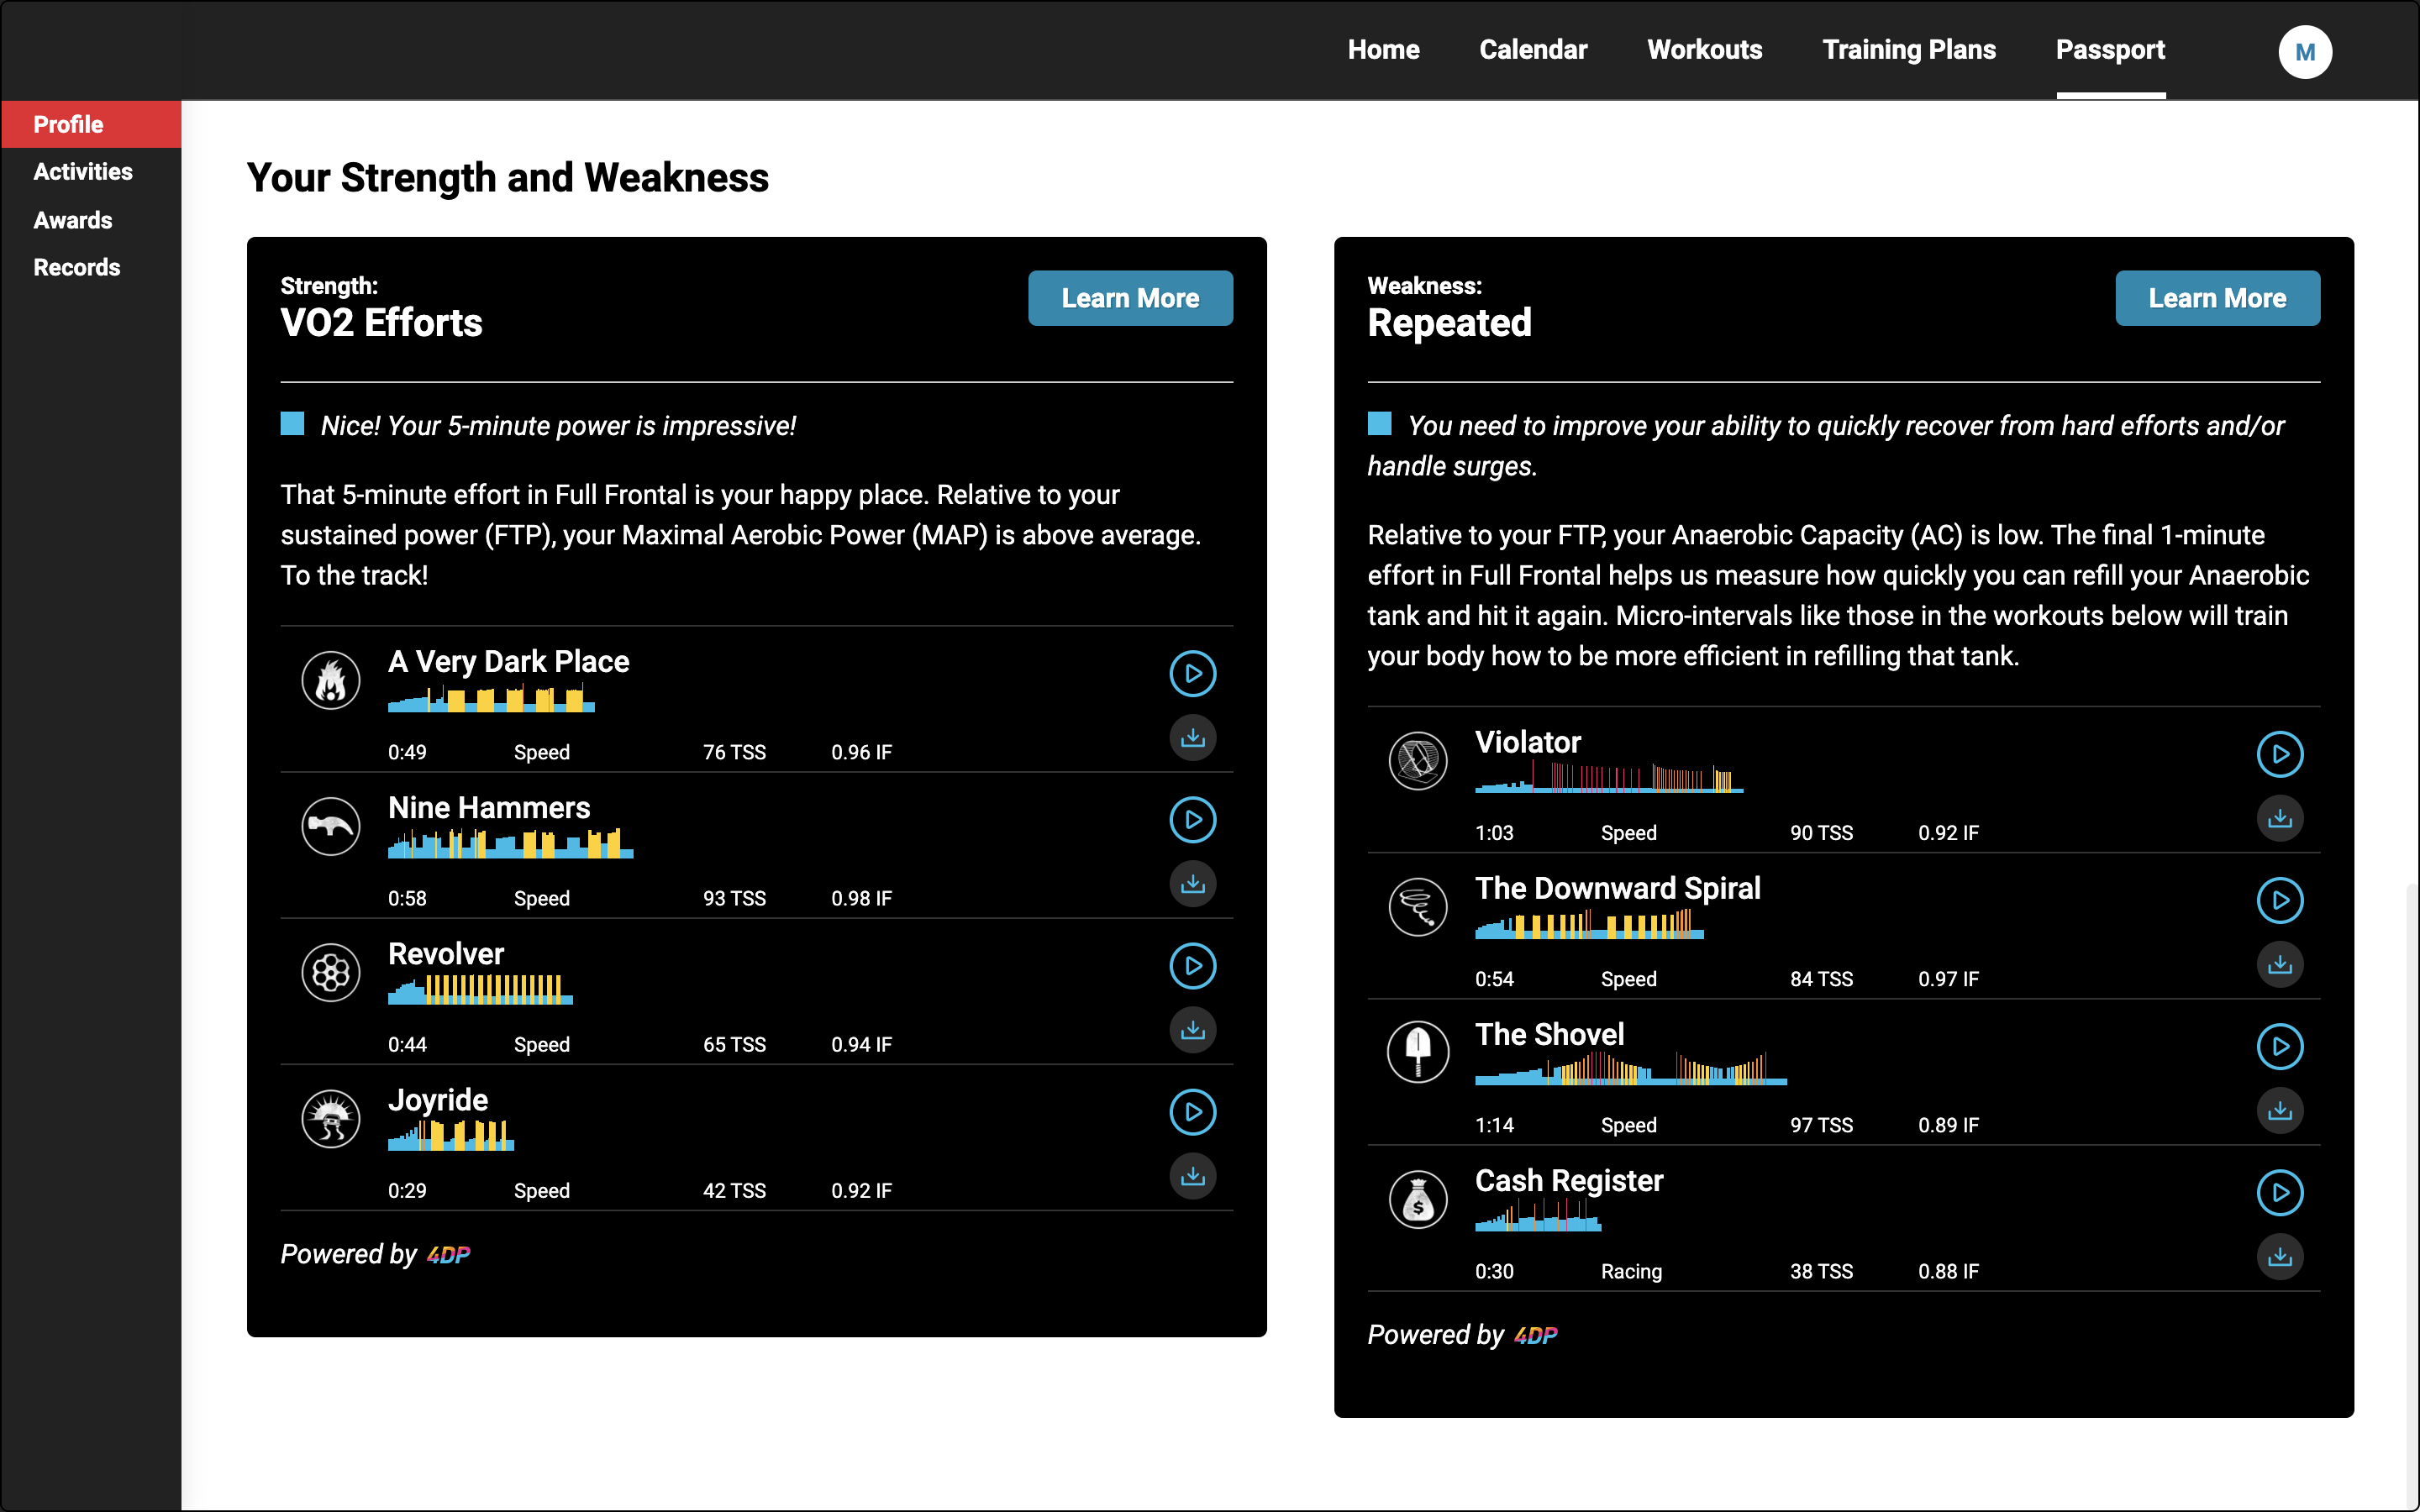Select the Passport tab
This screenshot has height=1512, width=2420.
click(x=2110, y=50)
